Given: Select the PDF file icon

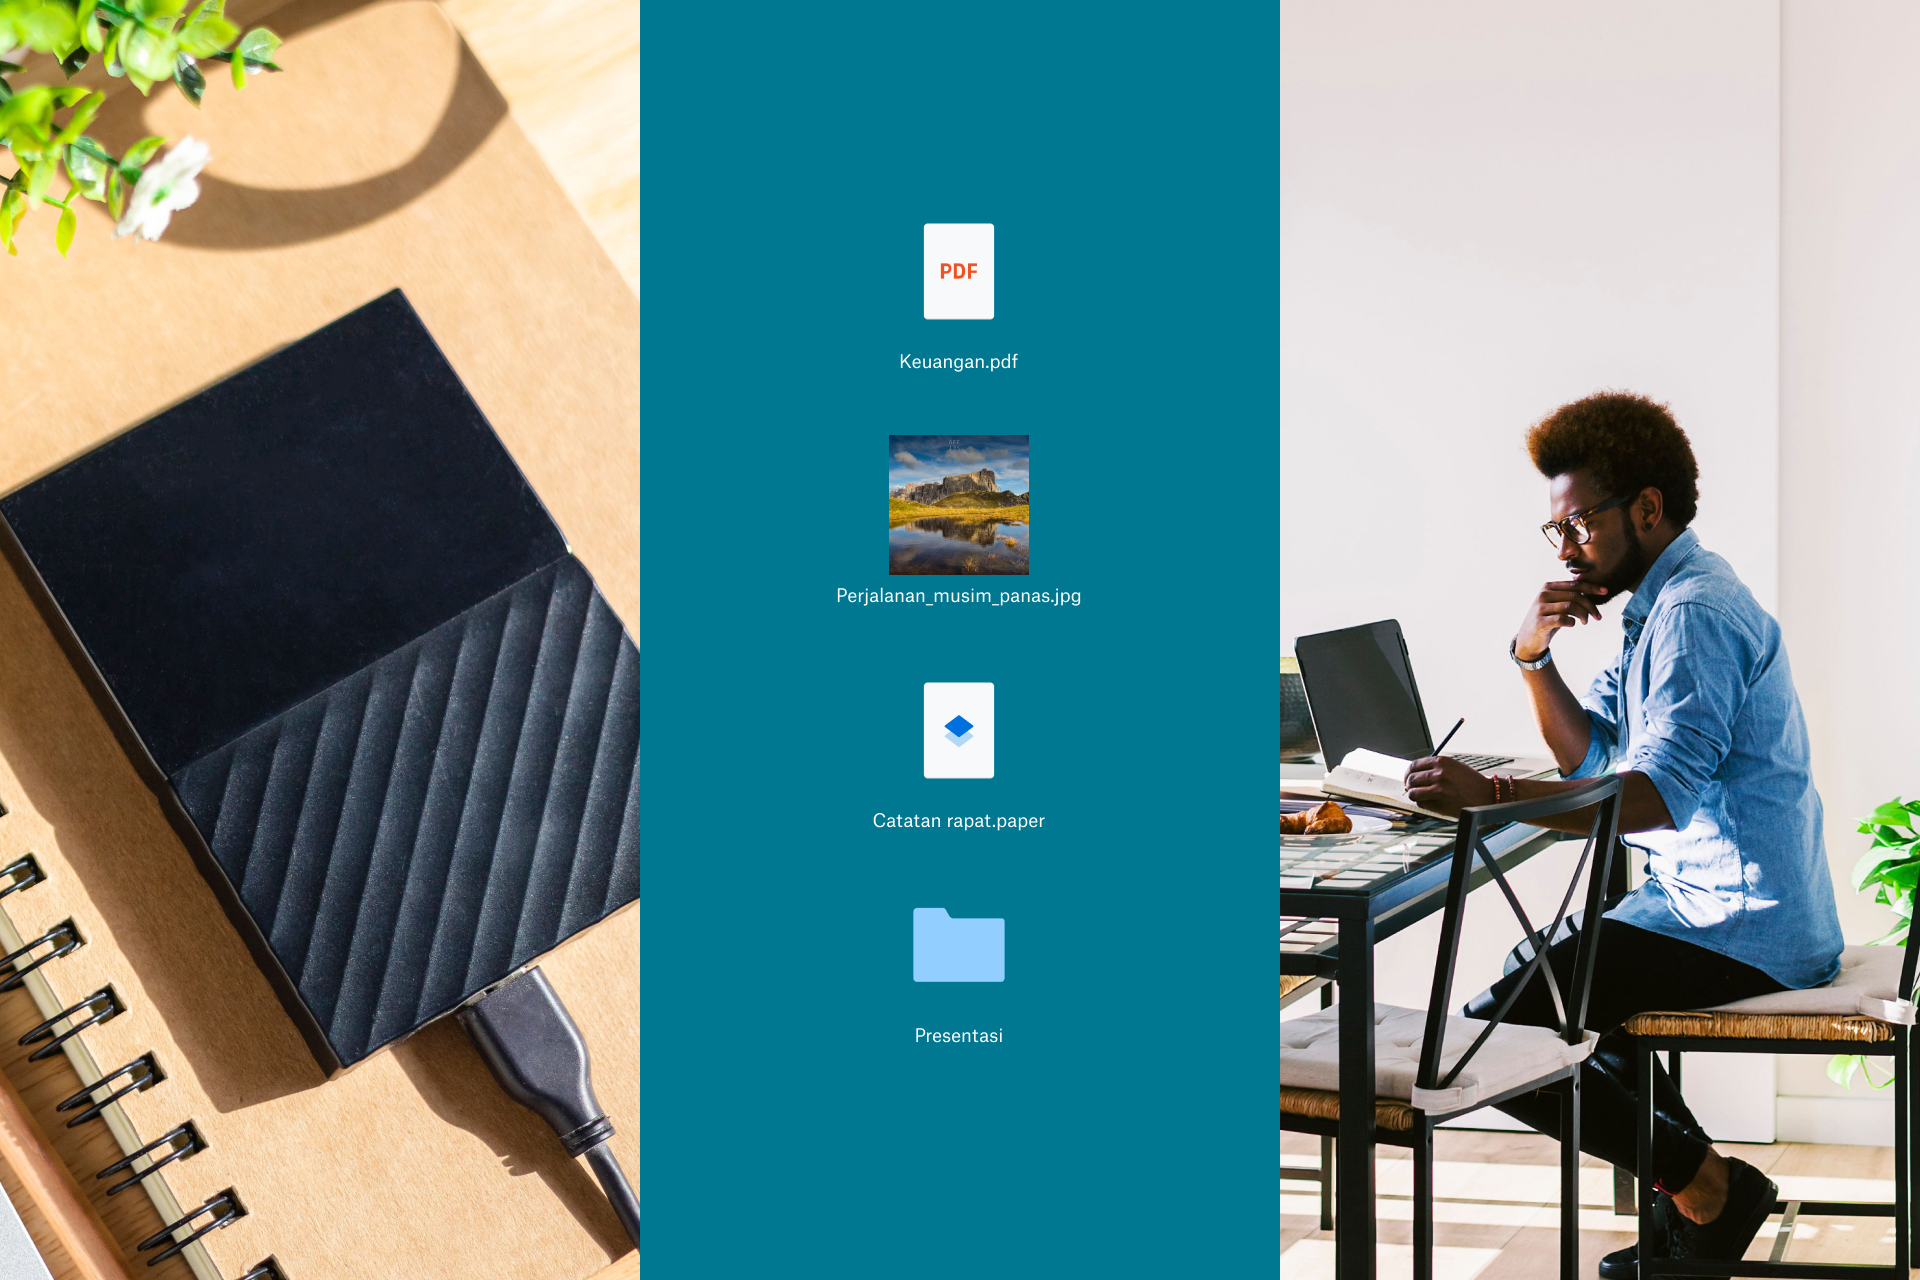Looking at the screenshot, I should 957,271.
